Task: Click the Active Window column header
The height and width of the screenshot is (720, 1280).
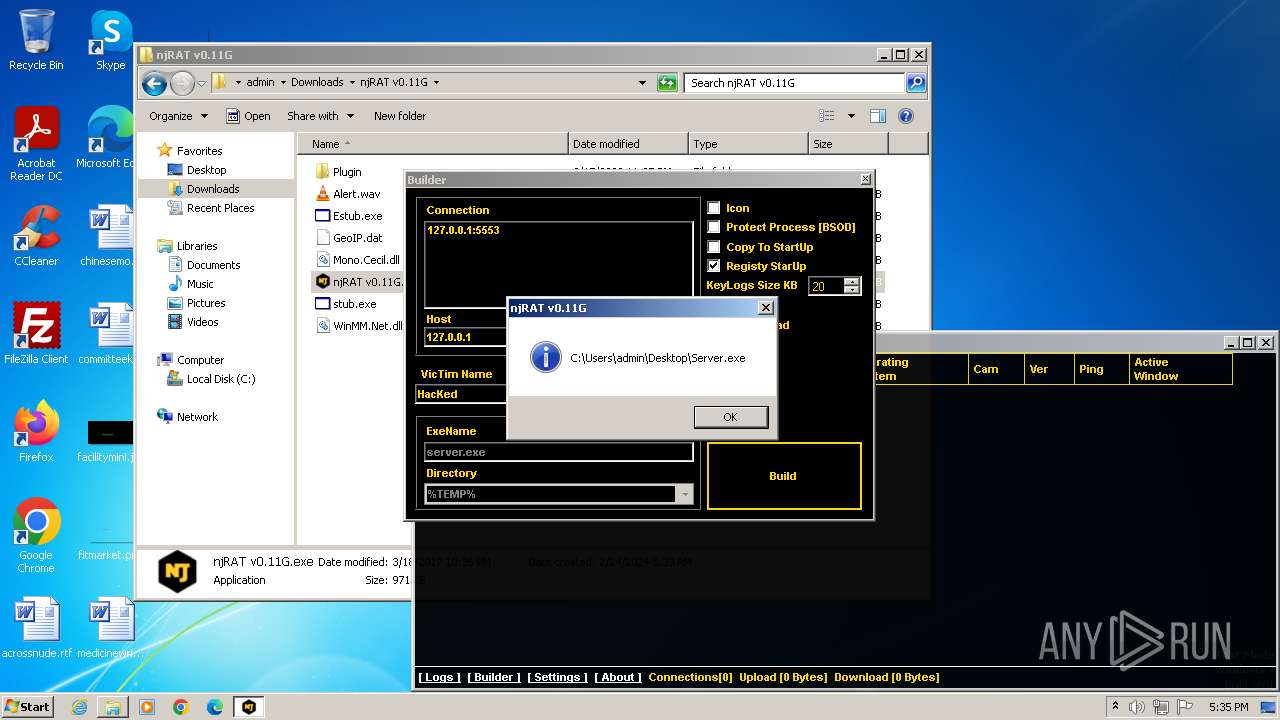Action: pyautogui.click(x=1180, y=369)
